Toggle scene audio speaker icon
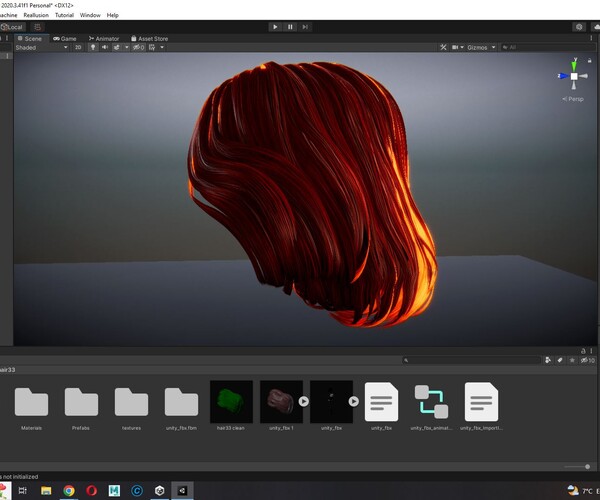 104,47
